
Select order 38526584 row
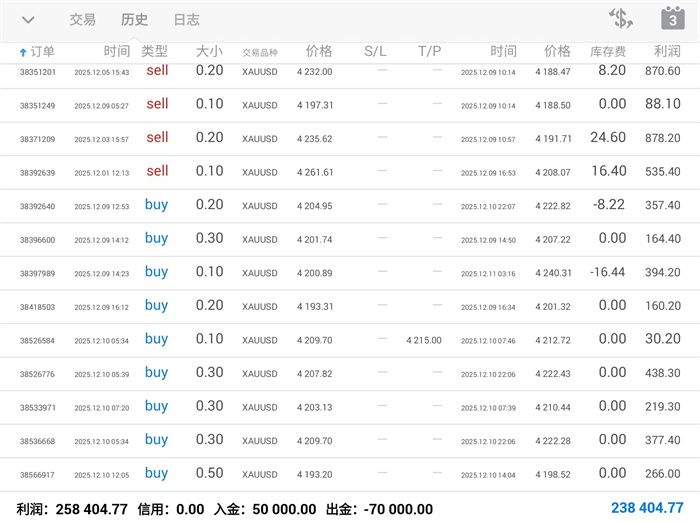pyautogui.click(x=350, y=340)
